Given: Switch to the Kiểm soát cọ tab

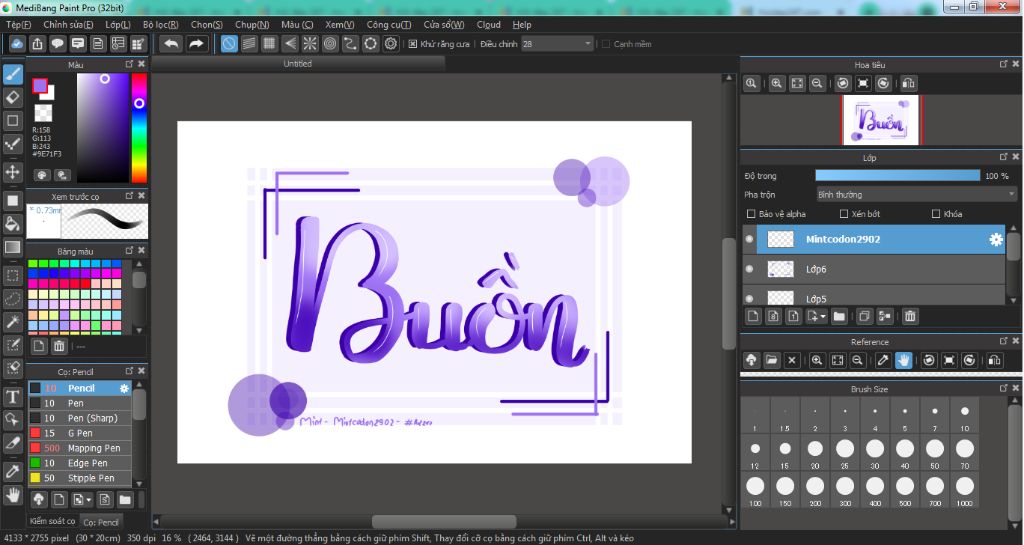Looking at the screenshot, I should 52,521.
